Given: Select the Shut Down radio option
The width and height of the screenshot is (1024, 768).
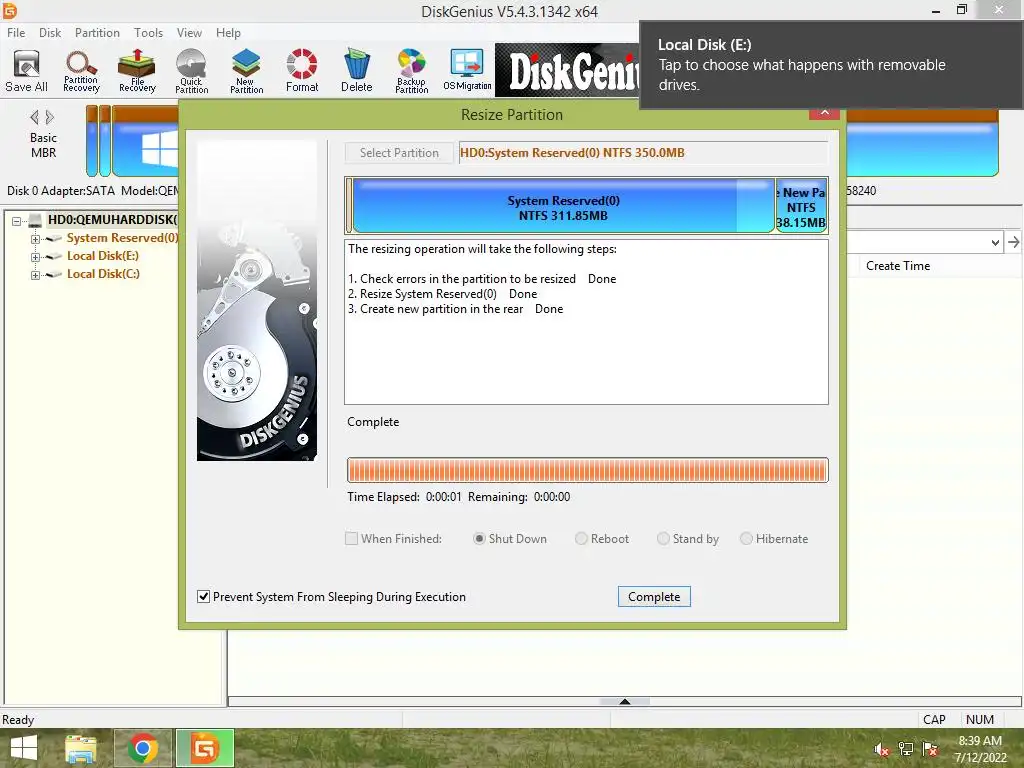Looking at the screenshot, I should tap(479, 539).
